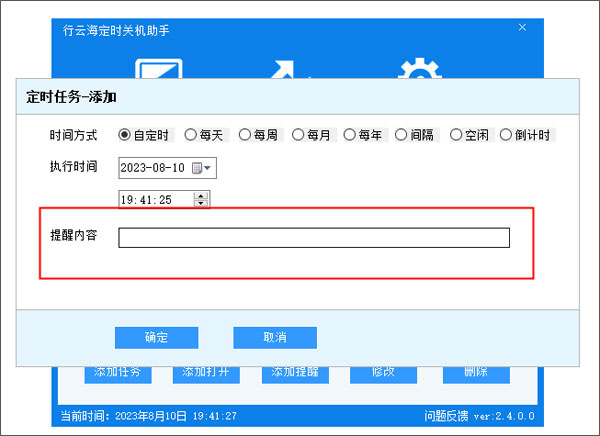Click the 执行时间 date field
The height and width of the screenshot is (436, 600).
coord(153,168)
